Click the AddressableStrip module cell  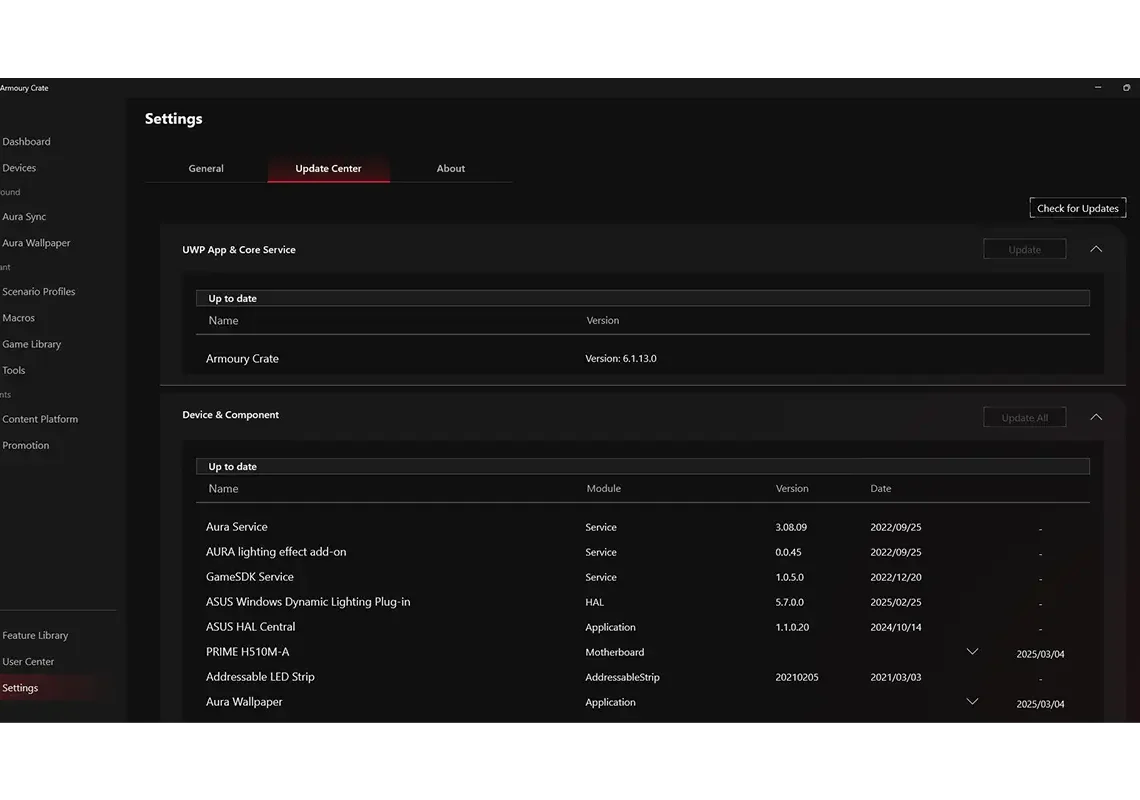pyautogui.click(x=622, y=677)
